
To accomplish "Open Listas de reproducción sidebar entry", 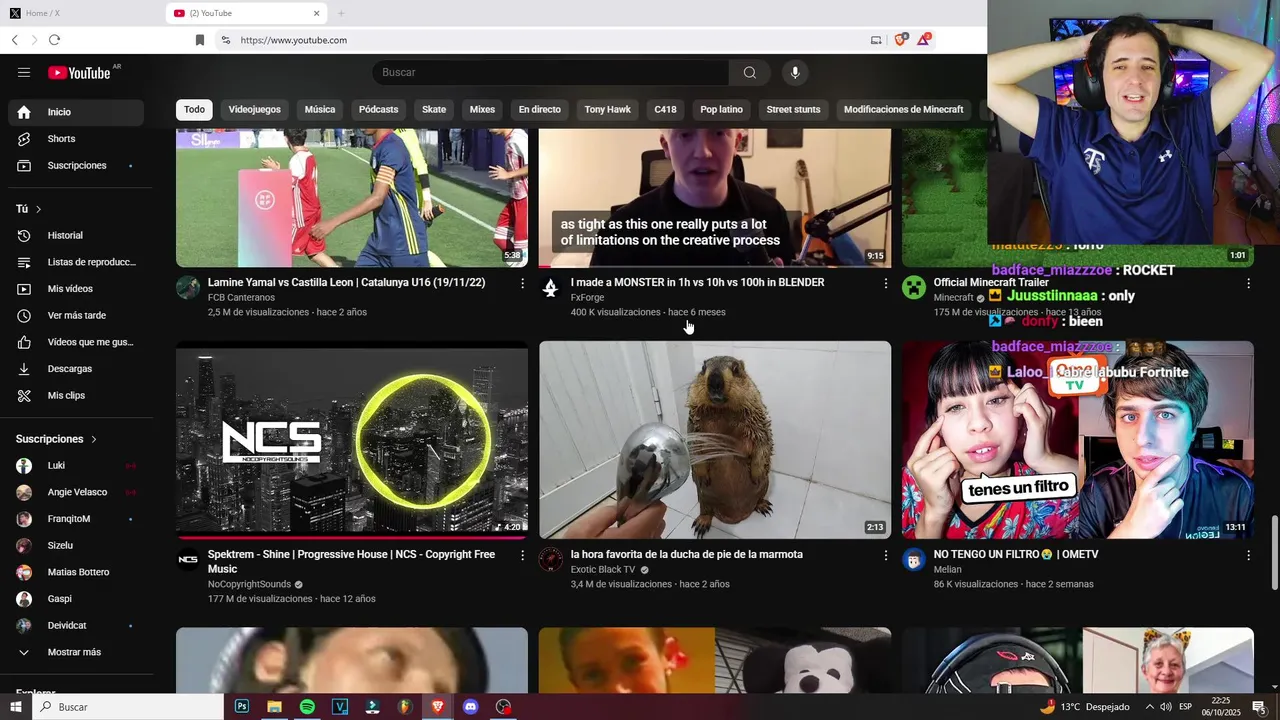I will (x=76, y=262).
